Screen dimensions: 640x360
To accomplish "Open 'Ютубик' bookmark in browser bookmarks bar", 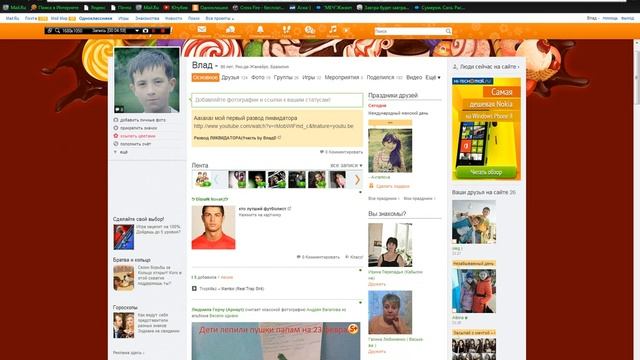I will pyautogui.click(x=175, y=7).
